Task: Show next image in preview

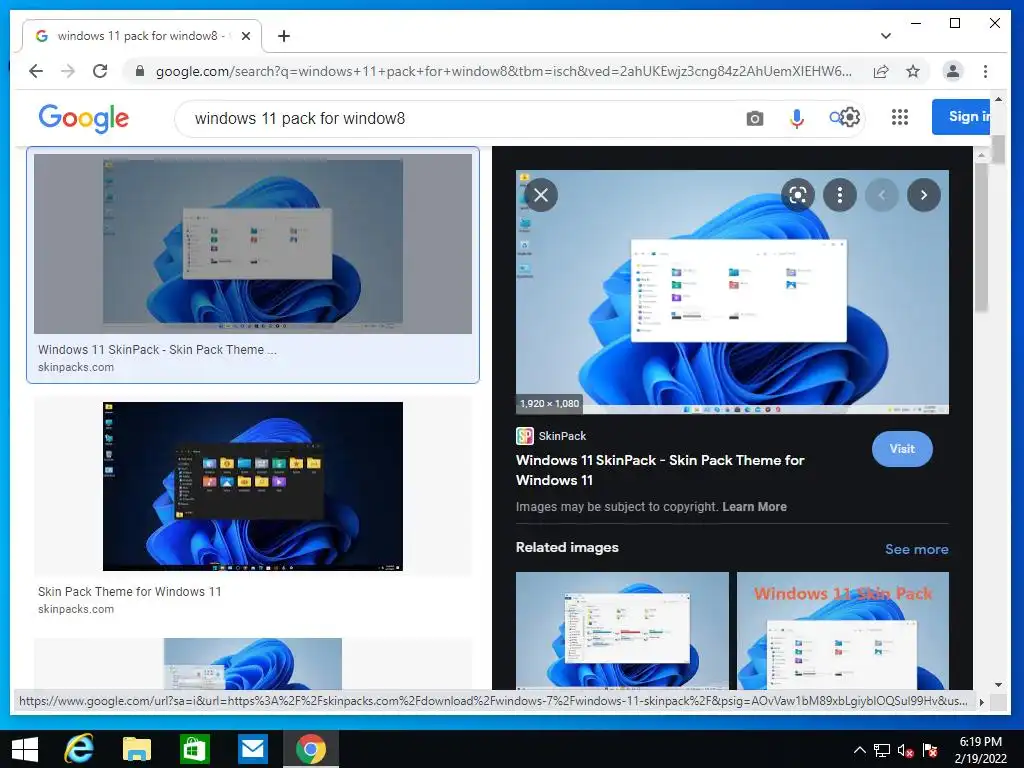Action: [923, 195]
